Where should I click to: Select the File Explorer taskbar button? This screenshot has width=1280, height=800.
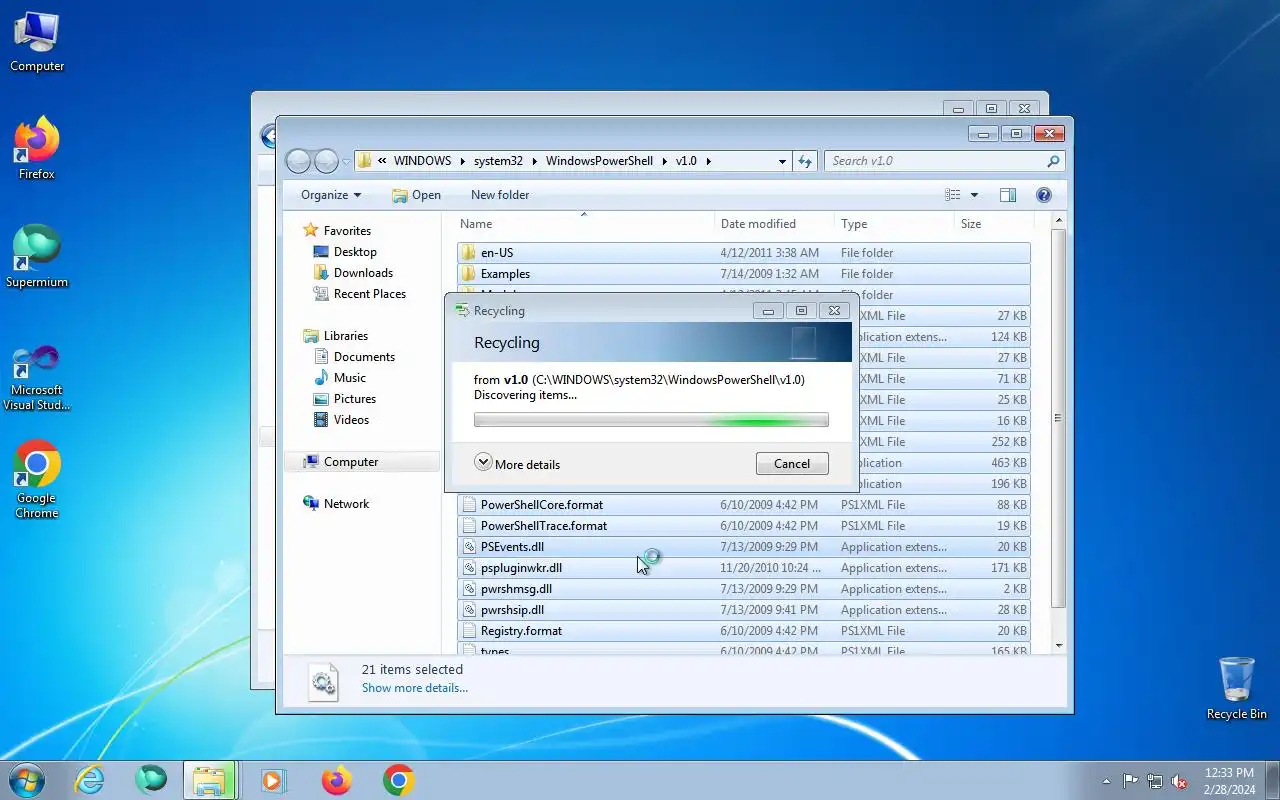(x=210, y=780)
